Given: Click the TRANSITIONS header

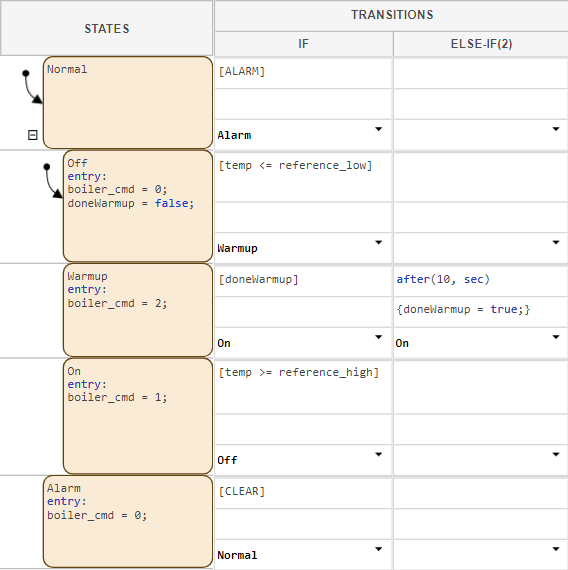Looking at the screenshot, I should [392, 15].
